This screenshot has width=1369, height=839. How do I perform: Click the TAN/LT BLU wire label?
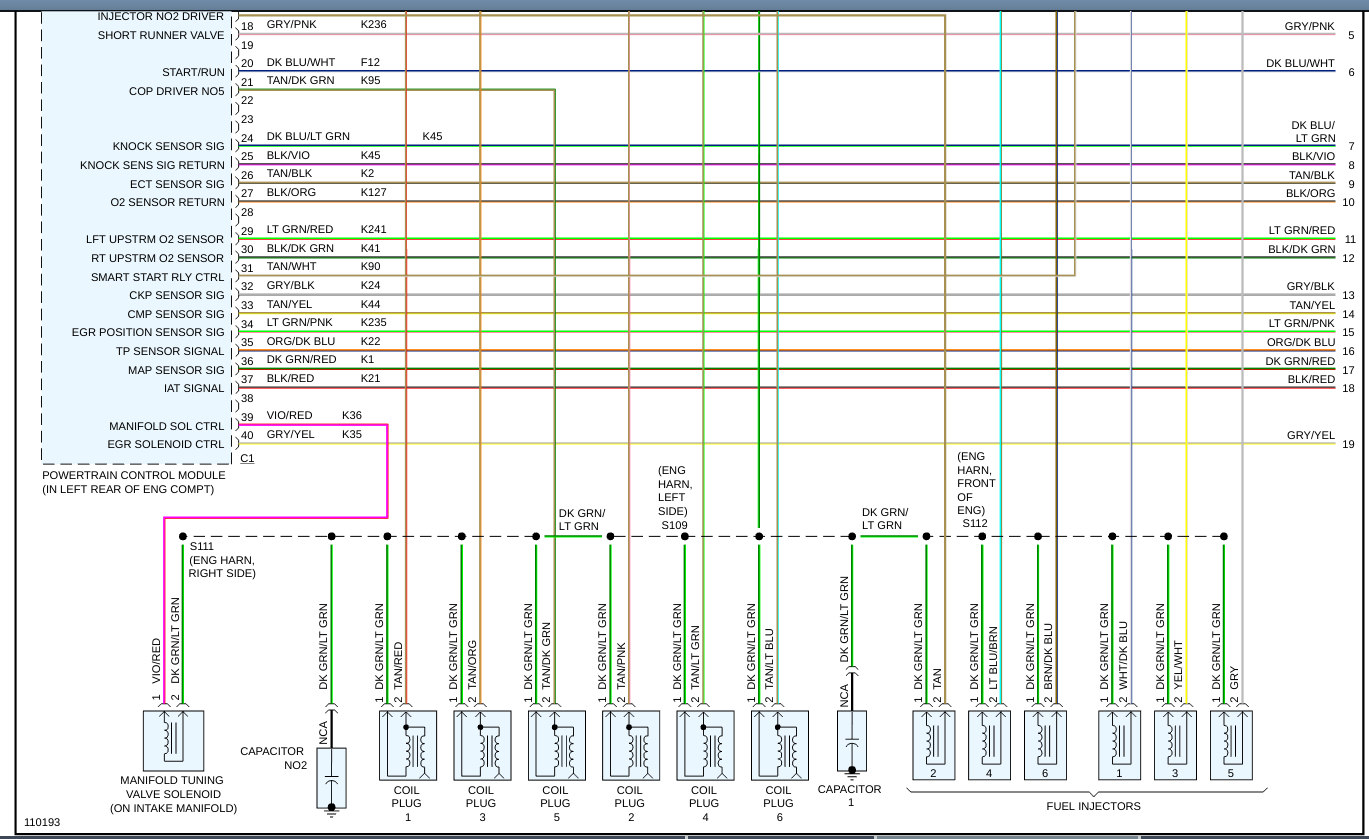[x=770, y=660]
